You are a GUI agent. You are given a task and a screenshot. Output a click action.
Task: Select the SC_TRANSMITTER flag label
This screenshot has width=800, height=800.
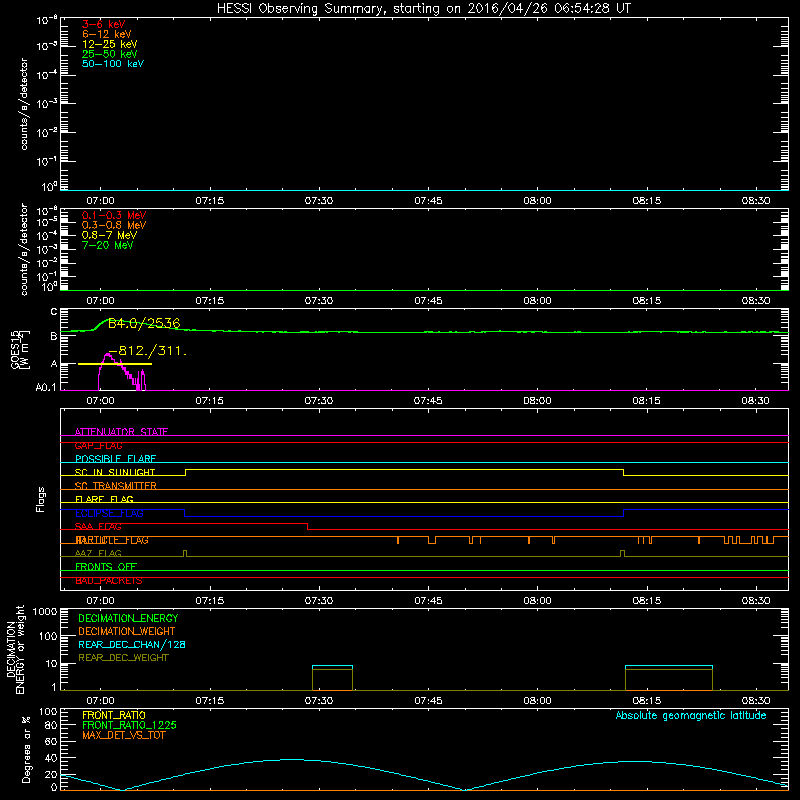click(x=116, y=486)
